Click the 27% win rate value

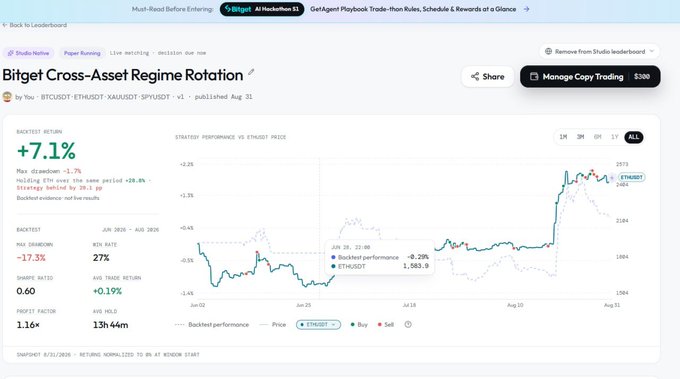tap(101, 258)
